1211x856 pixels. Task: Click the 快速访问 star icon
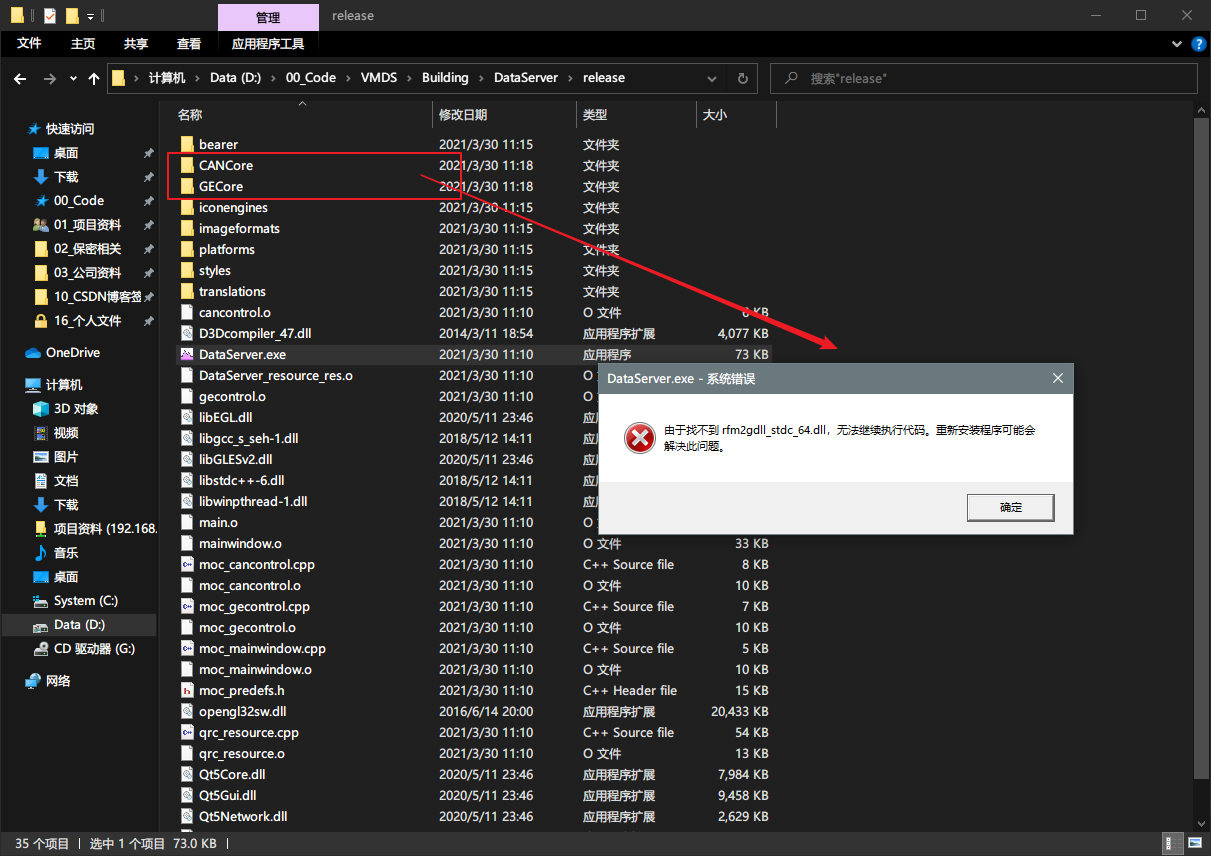point(34,128)
